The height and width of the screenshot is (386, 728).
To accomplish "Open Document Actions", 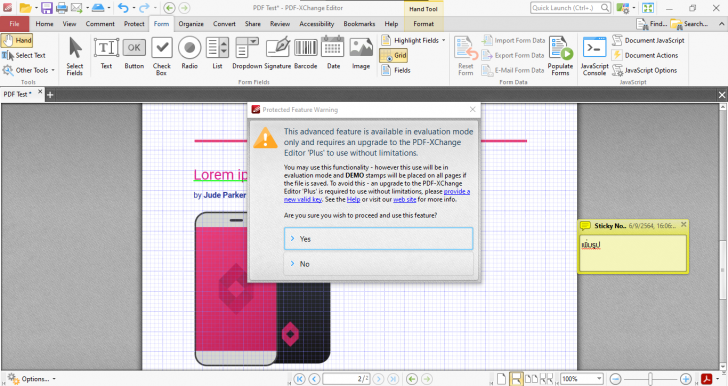I will coord(645,55).
